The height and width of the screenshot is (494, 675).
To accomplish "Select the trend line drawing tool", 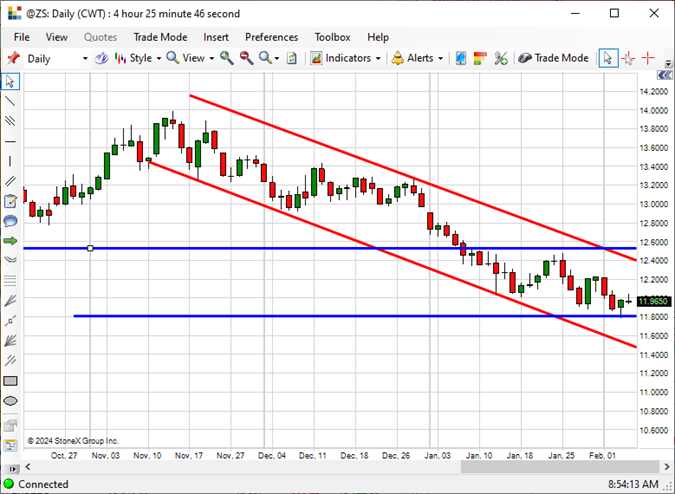I will coord(10,101).
